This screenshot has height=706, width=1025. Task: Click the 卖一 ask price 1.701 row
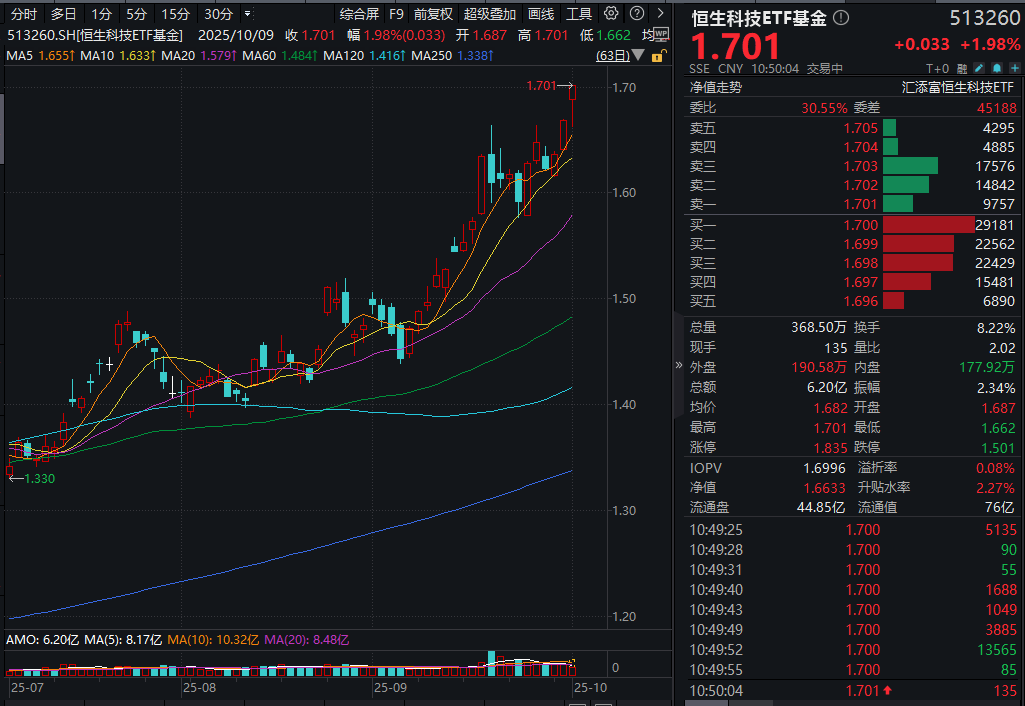pos(860,203)
